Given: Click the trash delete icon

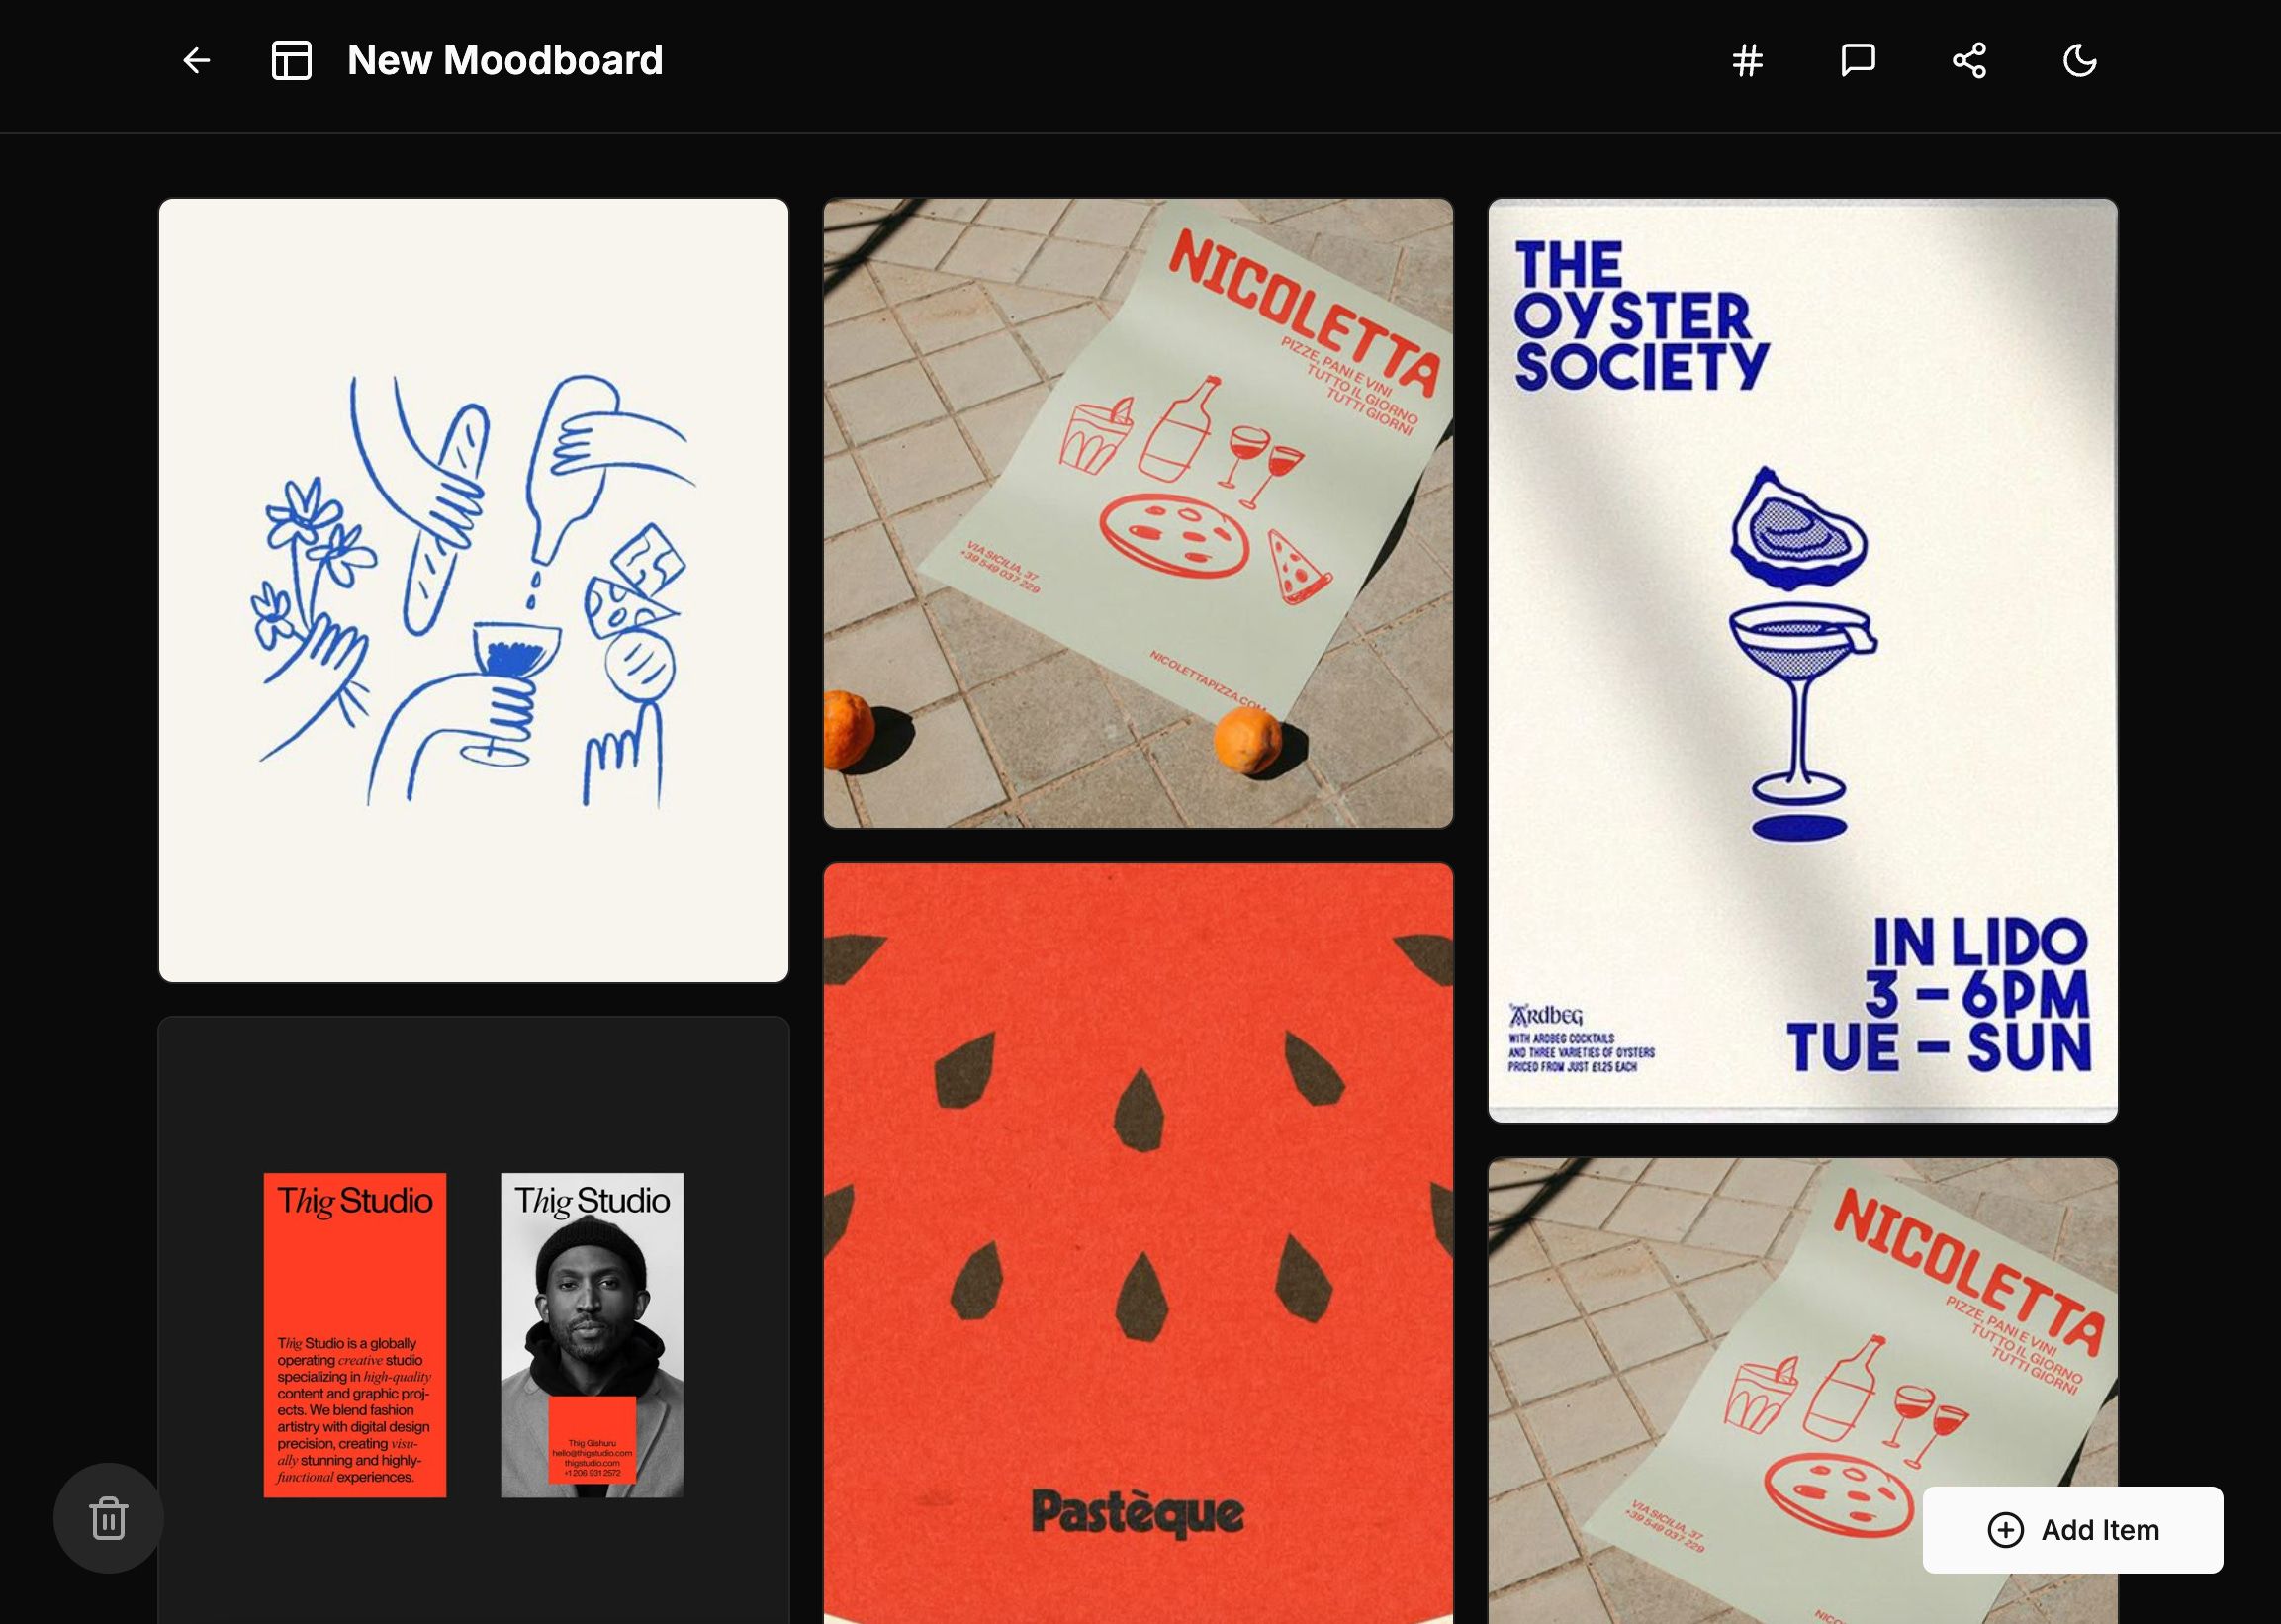Looking at the screenshot, I should (107, 1517).
